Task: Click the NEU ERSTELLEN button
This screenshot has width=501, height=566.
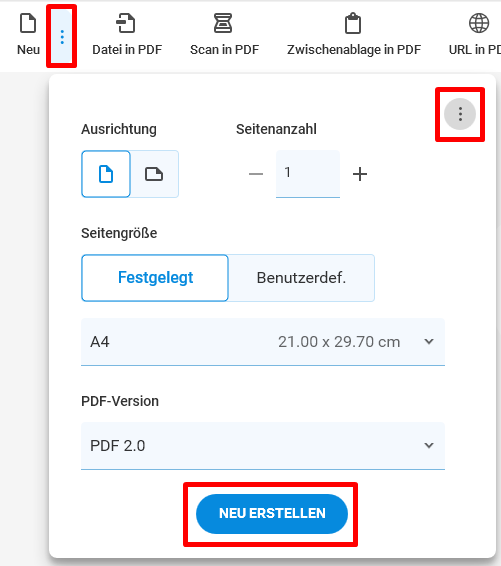Action: (272, 514)
